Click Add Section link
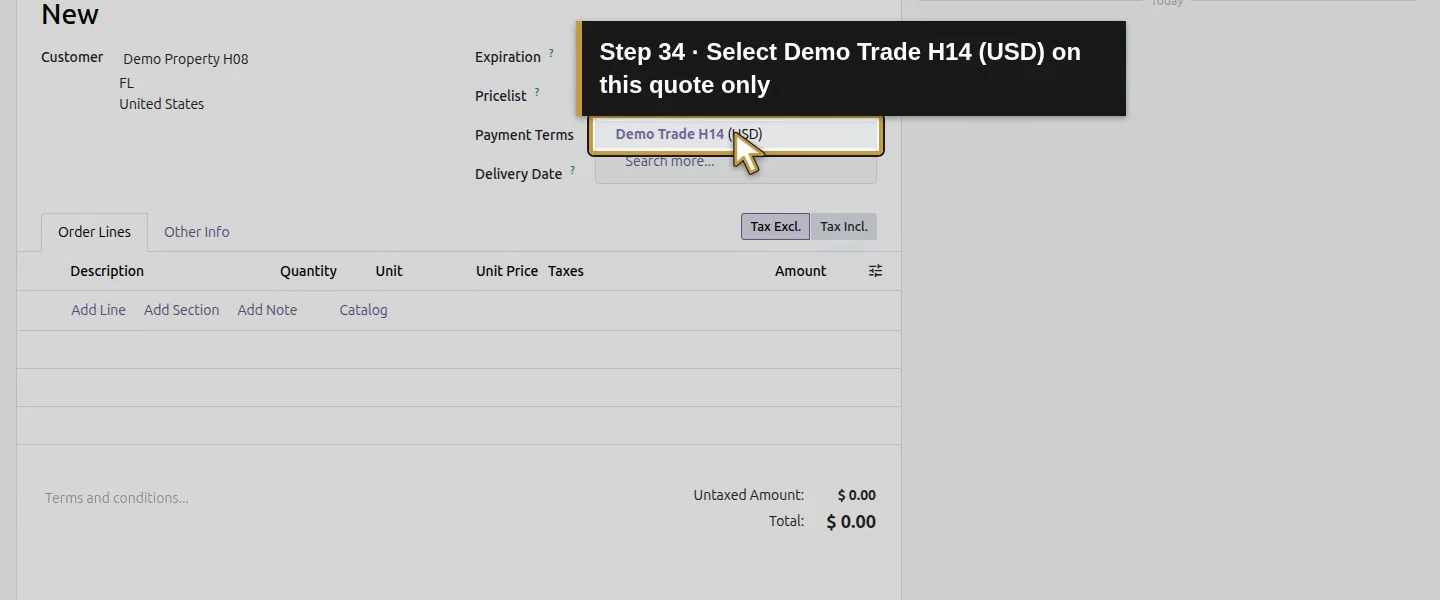 tap(181, 310)
